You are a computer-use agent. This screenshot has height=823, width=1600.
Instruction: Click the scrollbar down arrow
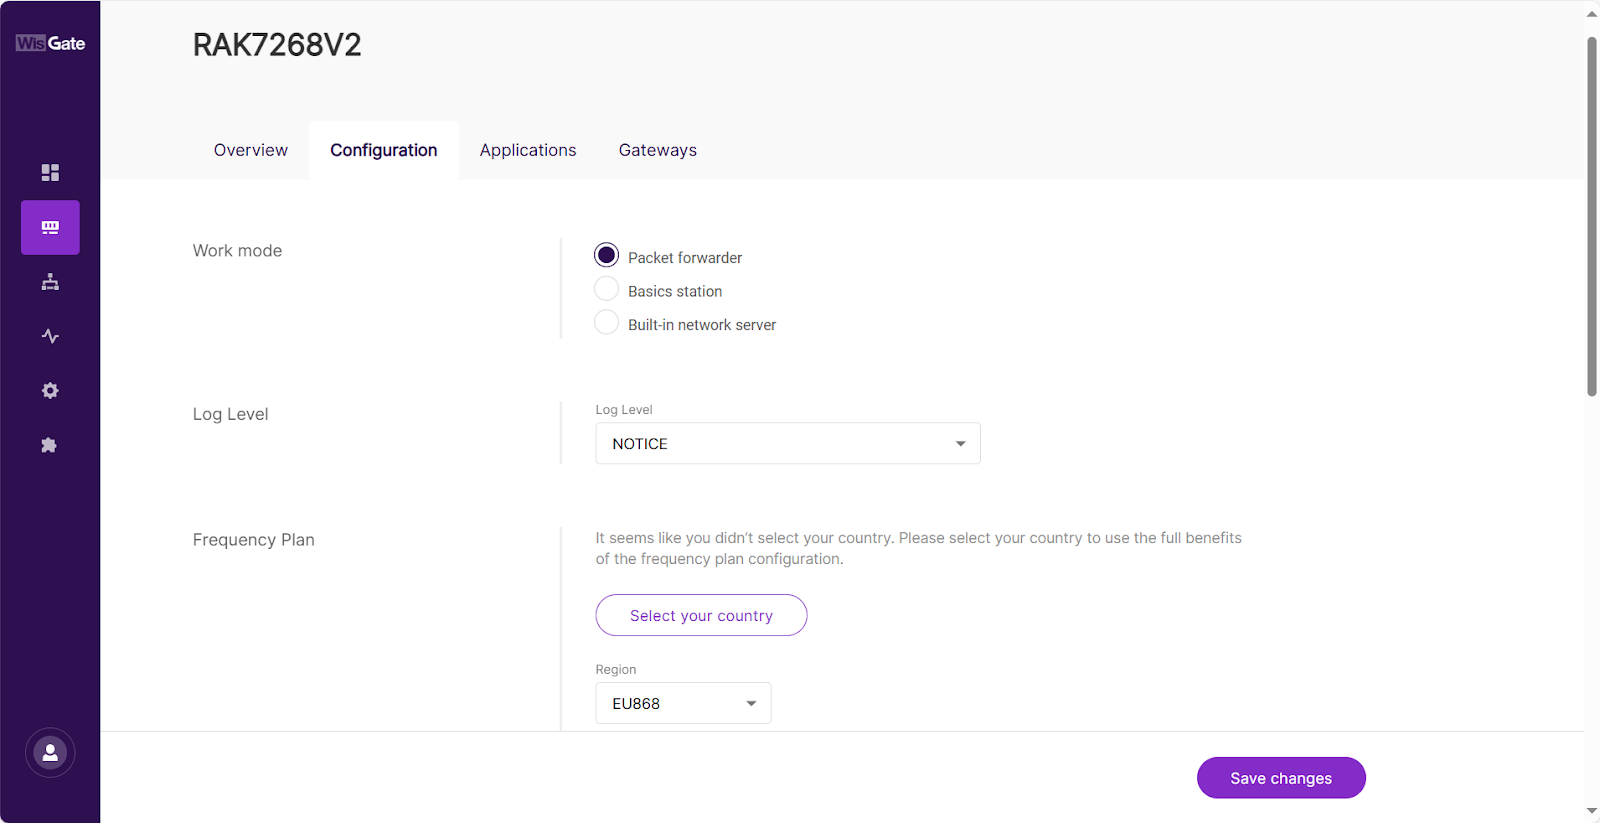pos(1591,811)
